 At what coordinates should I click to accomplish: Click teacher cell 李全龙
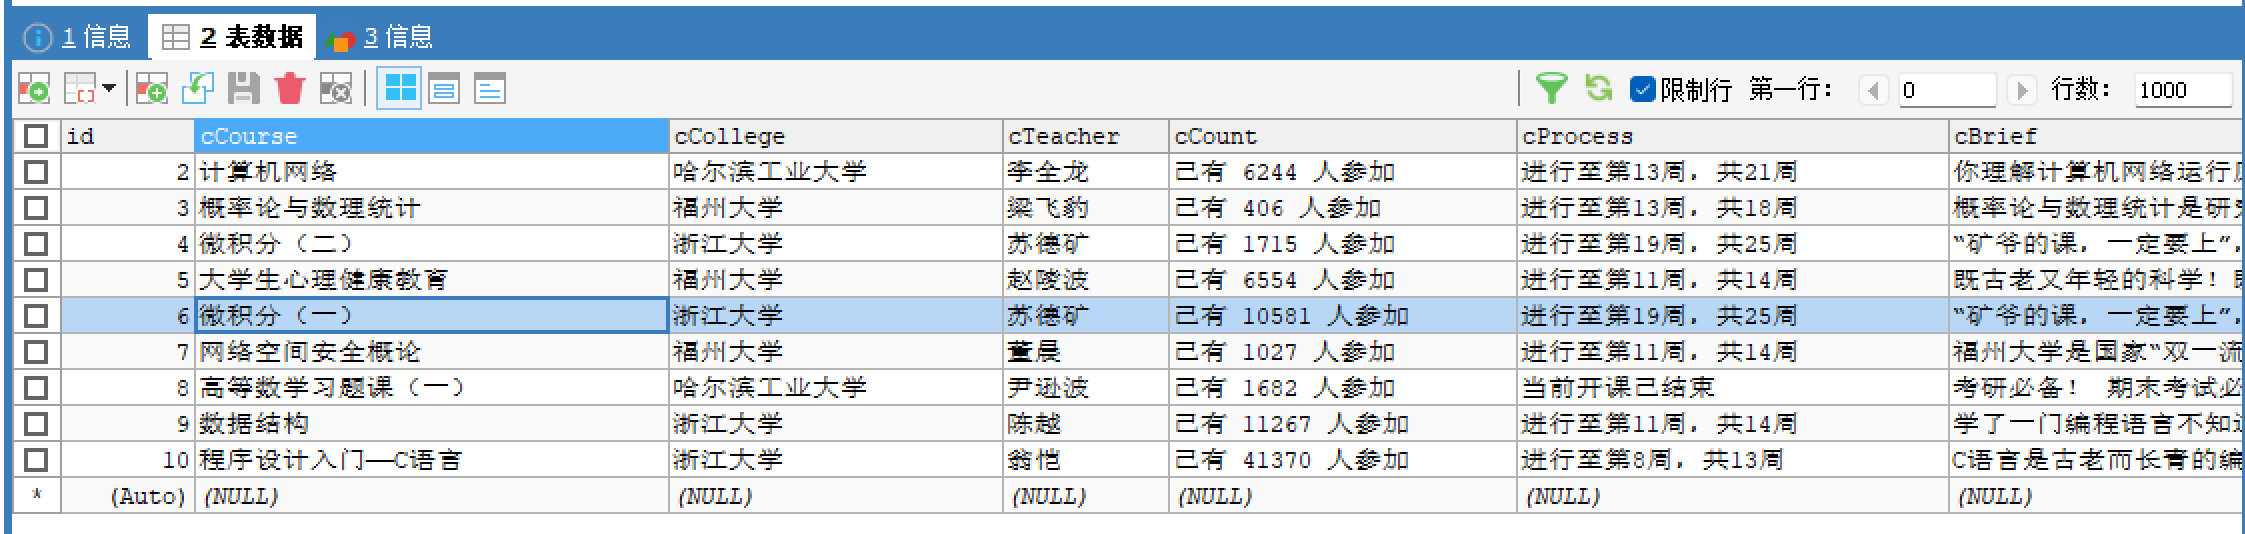1085,172
